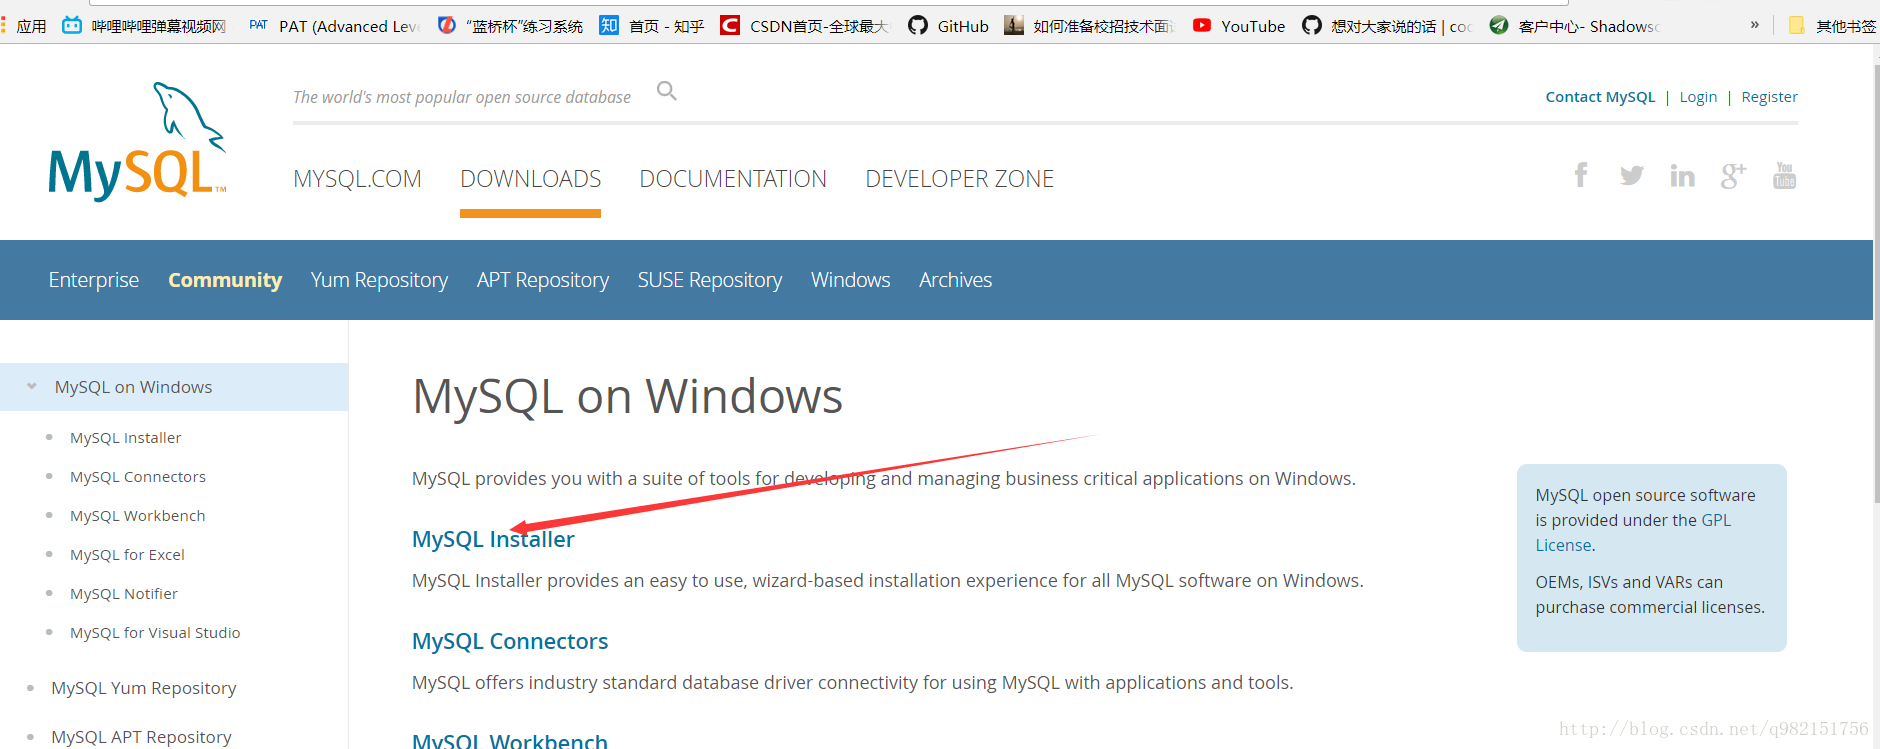This screenshot has height=749, width=1880.
Task: Go to MYSQL.COM tab
Action: coord(357,179)
